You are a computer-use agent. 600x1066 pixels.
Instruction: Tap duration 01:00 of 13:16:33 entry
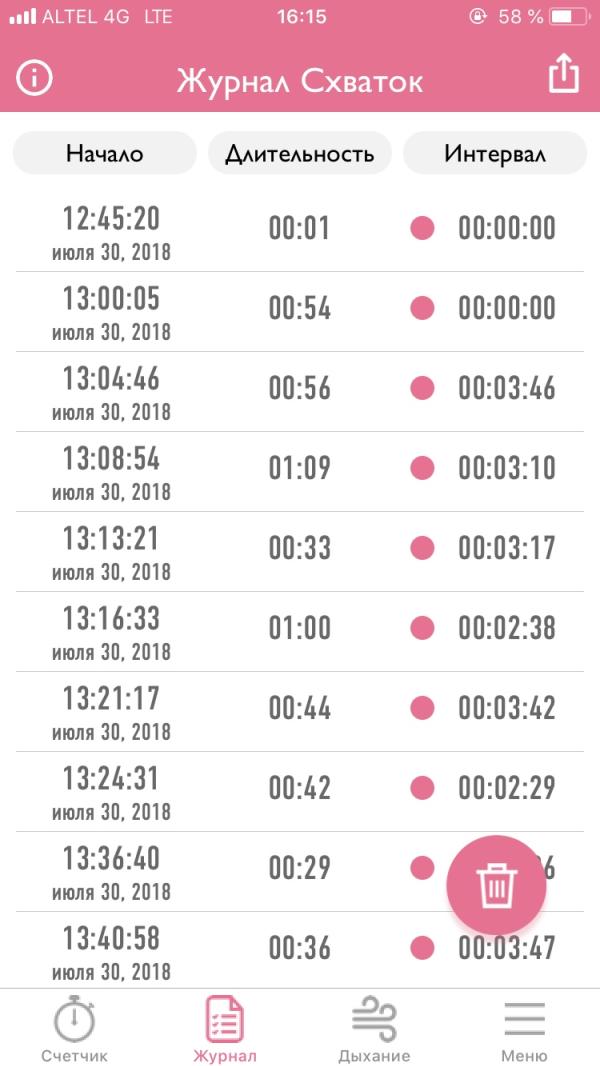299,628
